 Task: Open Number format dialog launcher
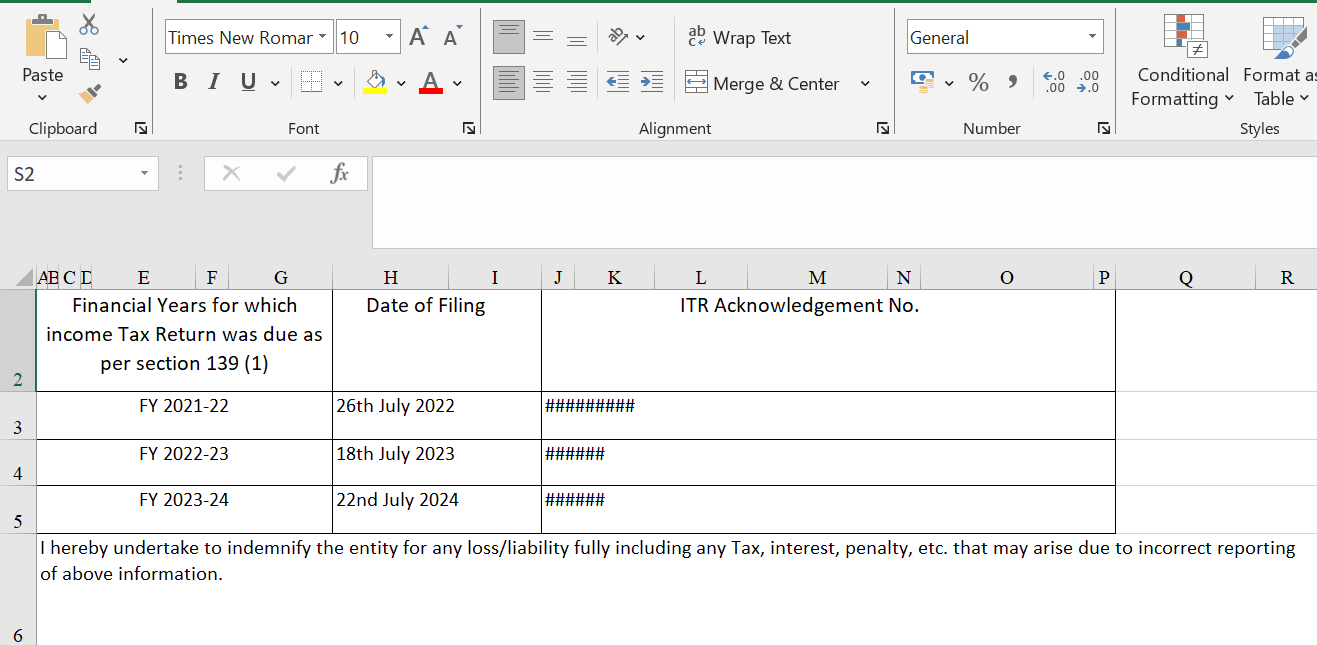(1104, 128)
